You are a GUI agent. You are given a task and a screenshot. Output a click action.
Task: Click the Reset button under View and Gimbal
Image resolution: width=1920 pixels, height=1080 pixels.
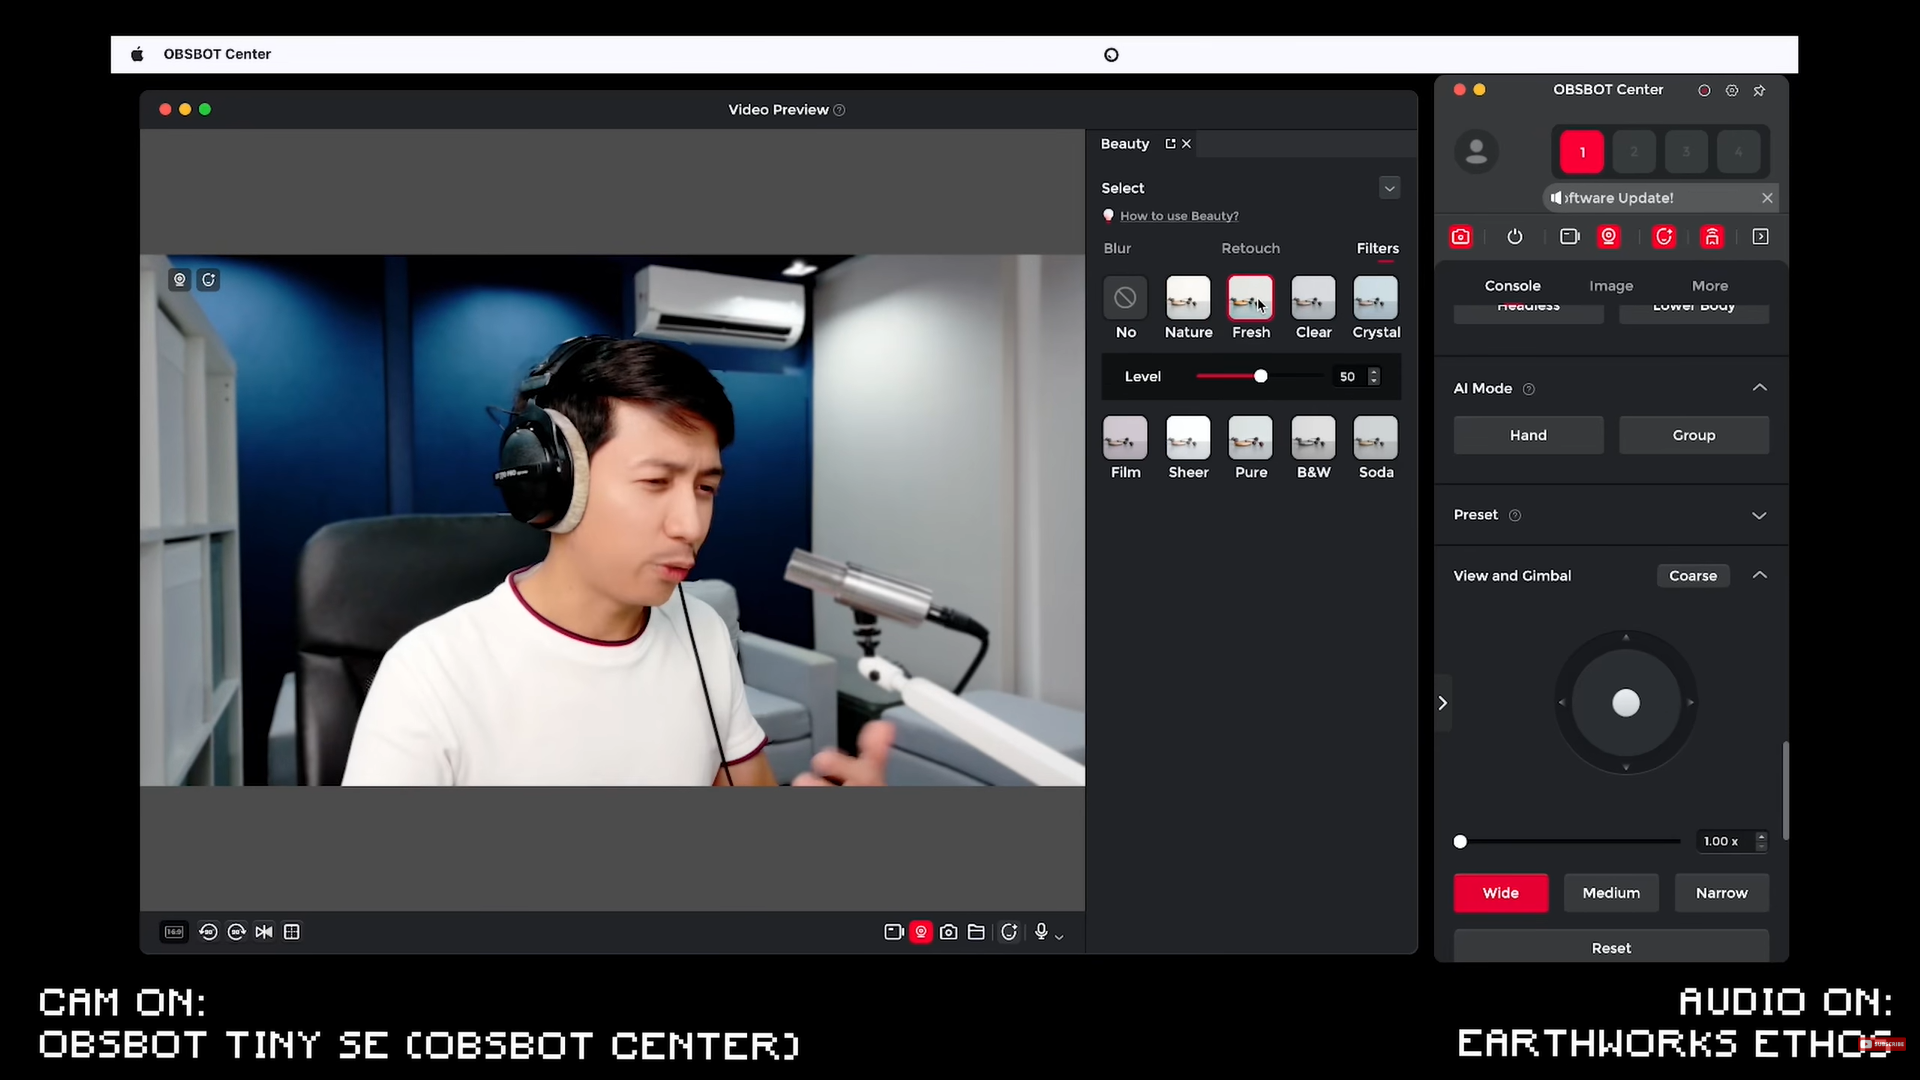1610,947
